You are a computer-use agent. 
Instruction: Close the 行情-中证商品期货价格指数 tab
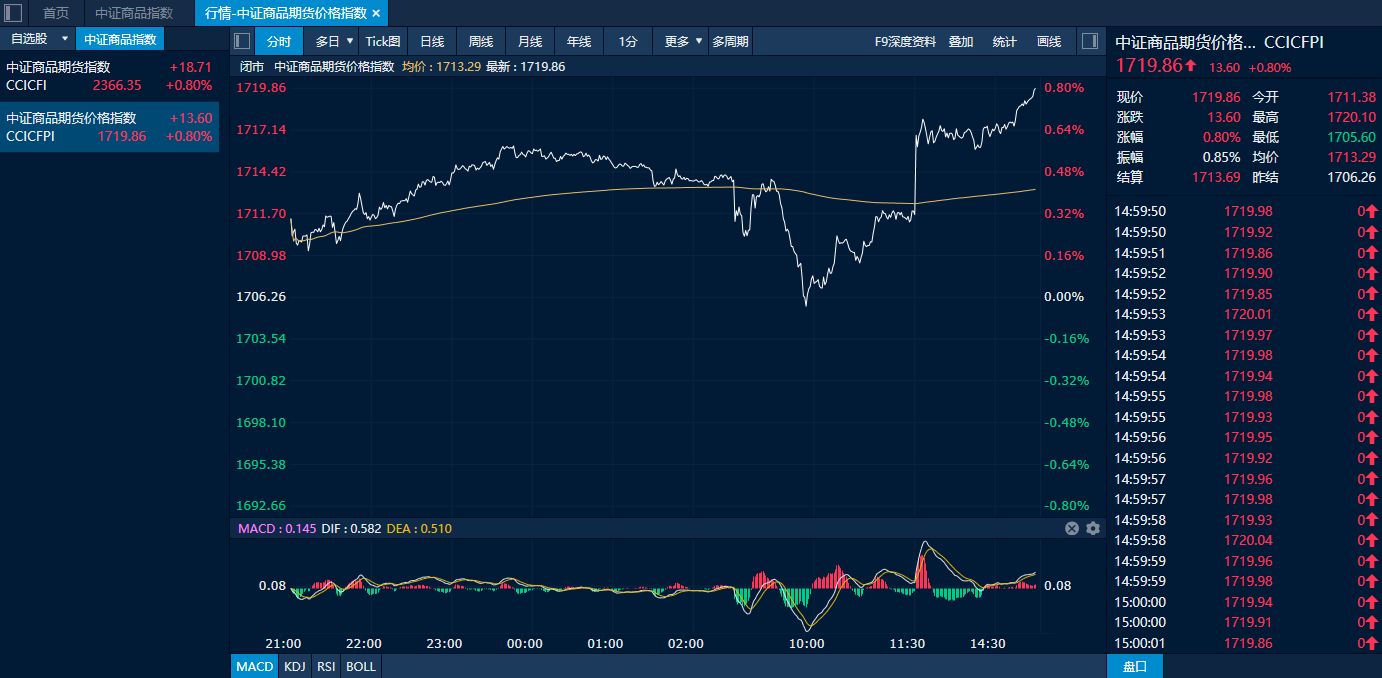click(376, 13)
